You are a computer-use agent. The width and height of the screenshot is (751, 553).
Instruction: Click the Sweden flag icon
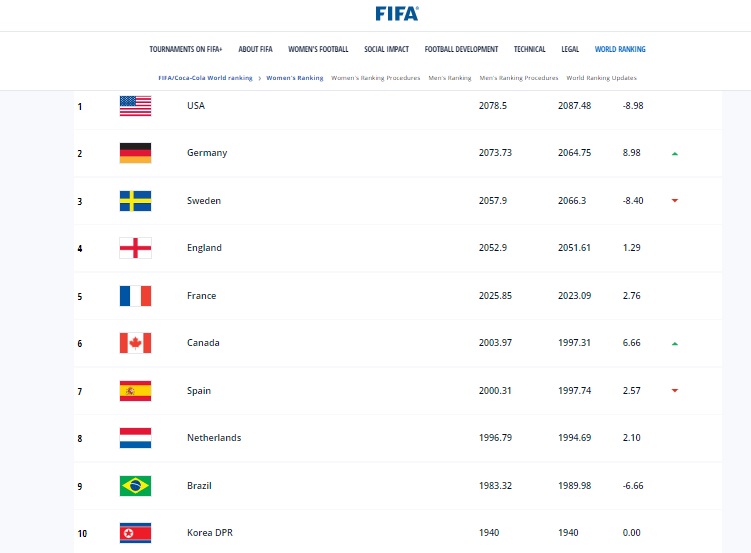click(135, 200)
